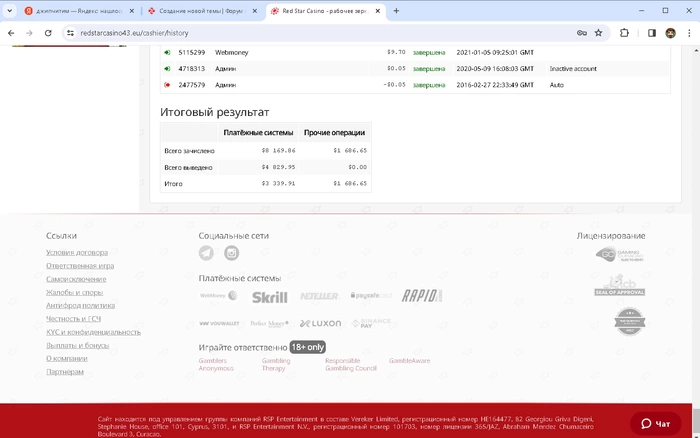700x438 pixels.
Task: Open the Gambling Therapy link
Action: coord(276,364)
